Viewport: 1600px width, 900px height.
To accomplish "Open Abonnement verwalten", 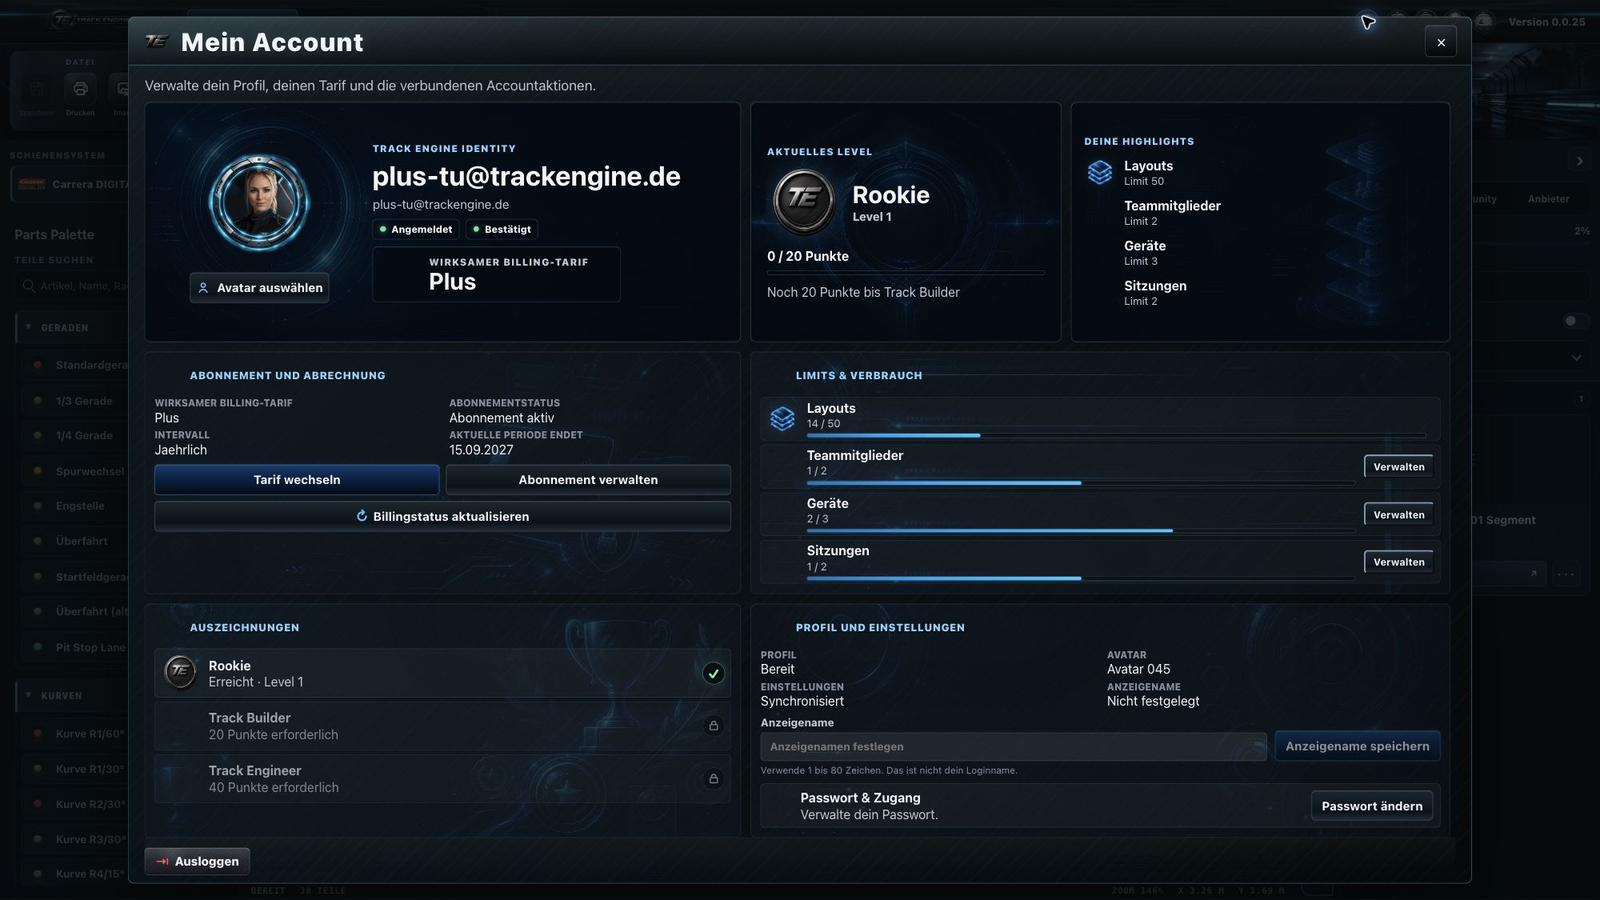I will pos(588,480).
